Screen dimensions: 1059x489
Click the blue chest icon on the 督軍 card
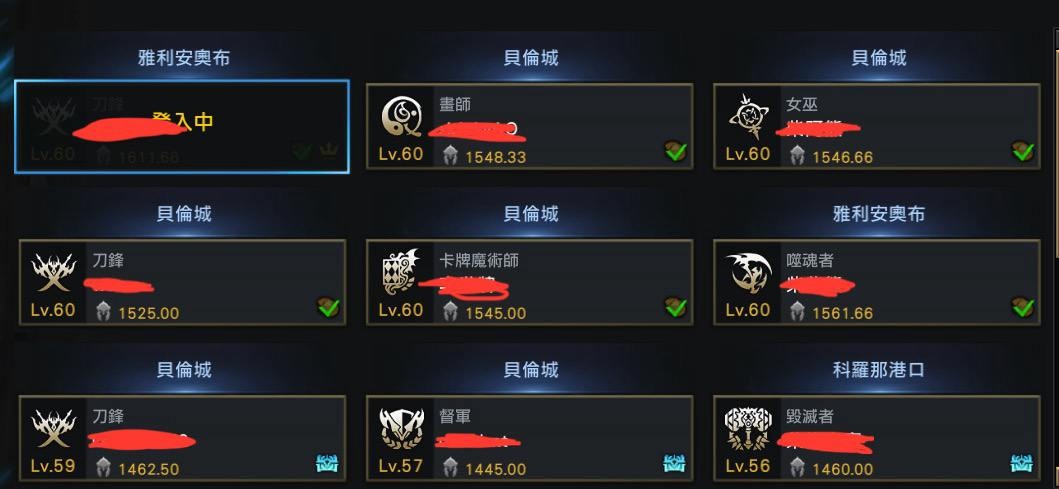coord(674,463)
